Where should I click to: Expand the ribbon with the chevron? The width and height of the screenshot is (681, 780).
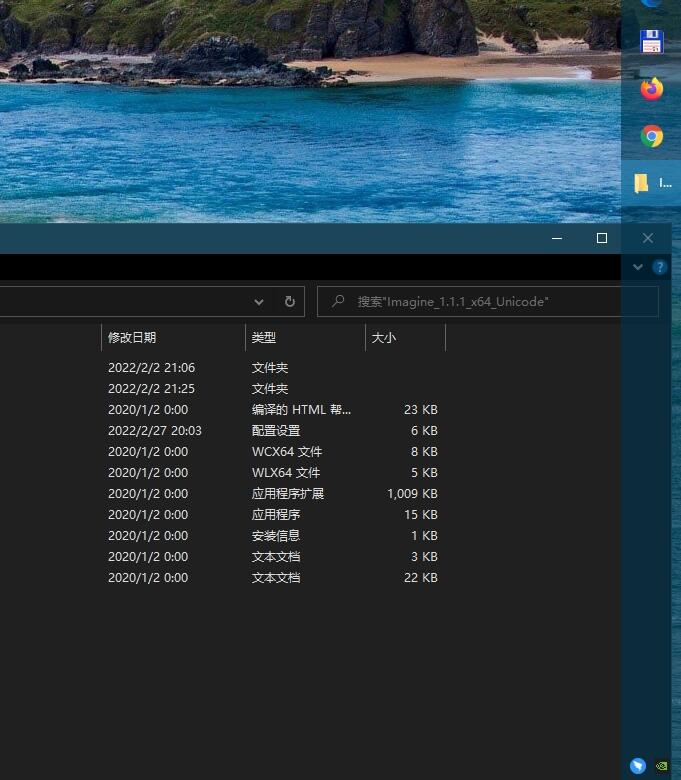pyautogui.click(x=638, y=267)
